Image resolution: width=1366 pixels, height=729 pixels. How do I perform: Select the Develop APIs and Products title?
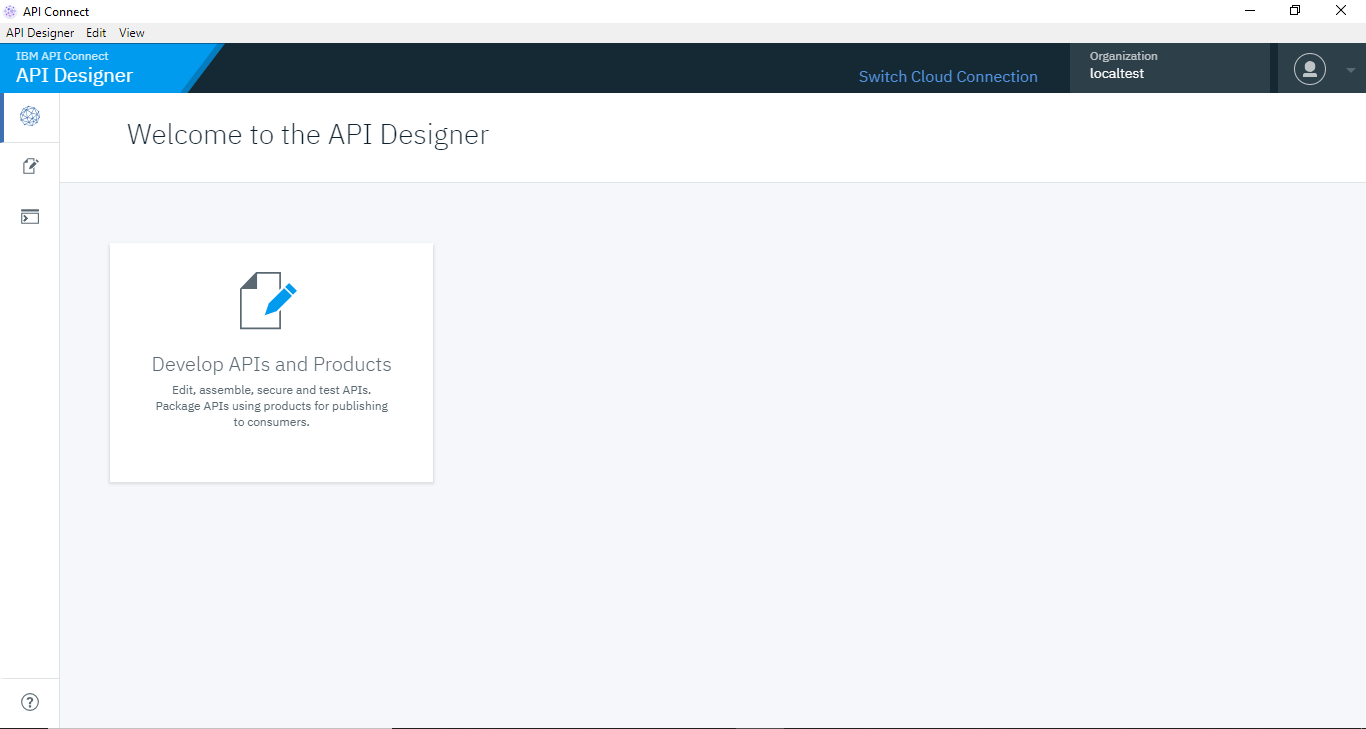(271, 364)
